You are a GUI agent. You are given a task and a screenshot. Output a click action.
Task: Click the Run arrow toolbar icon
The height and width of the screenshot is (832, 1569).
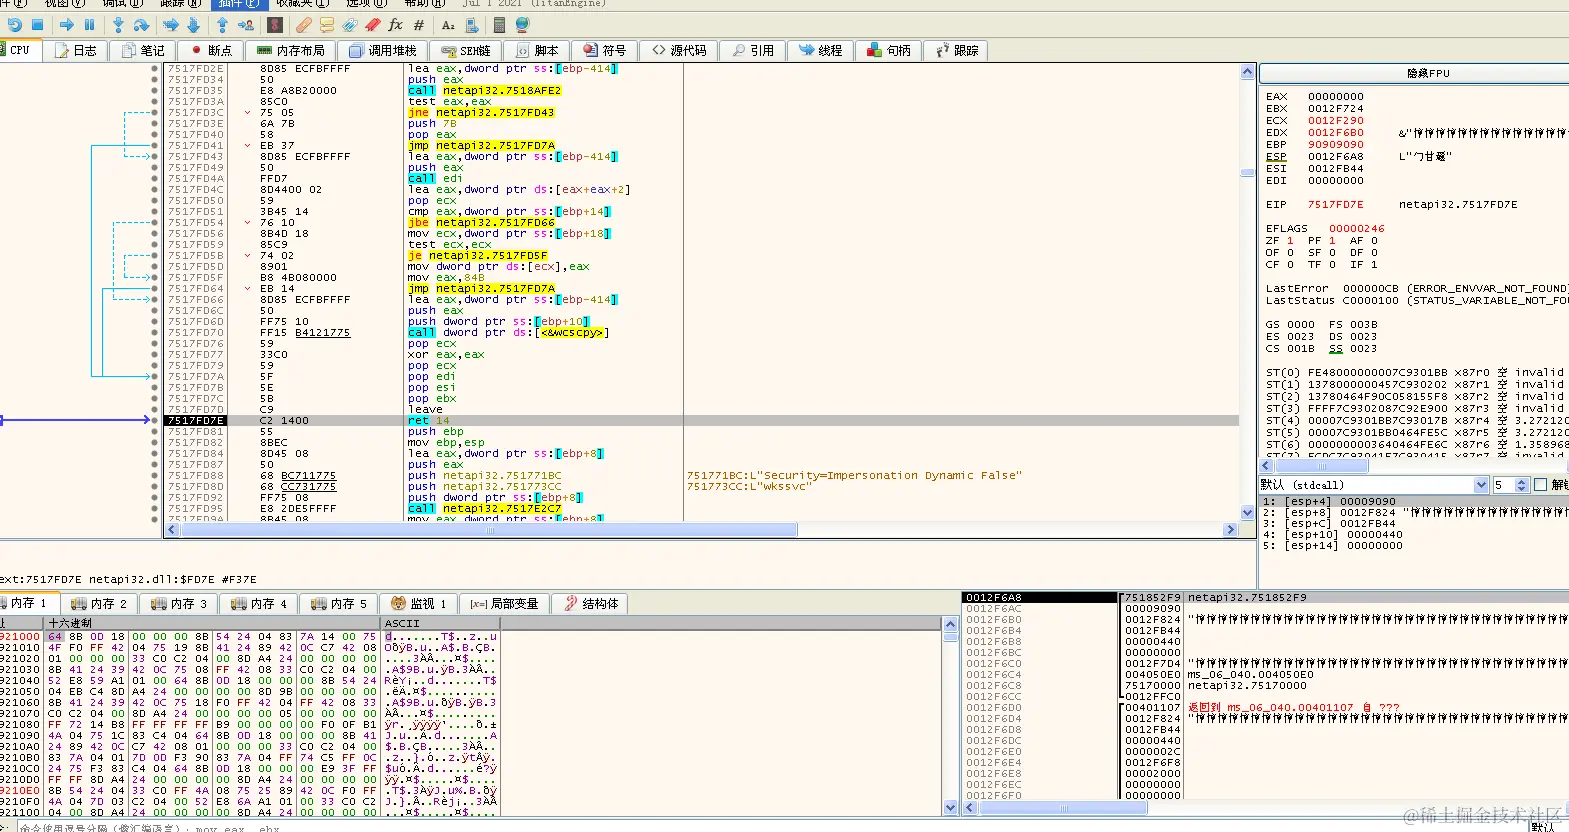67,25
